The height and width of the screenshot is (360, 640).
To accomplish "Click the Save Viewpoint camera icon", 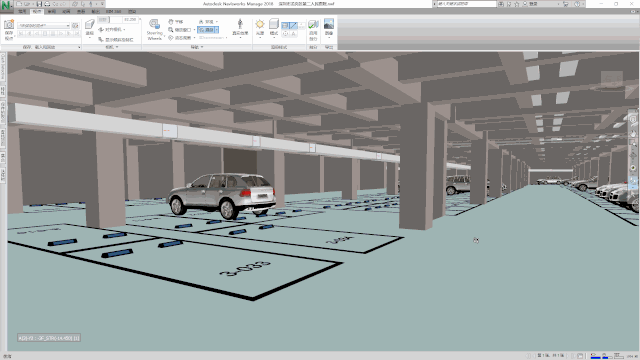I will point(9,25).
